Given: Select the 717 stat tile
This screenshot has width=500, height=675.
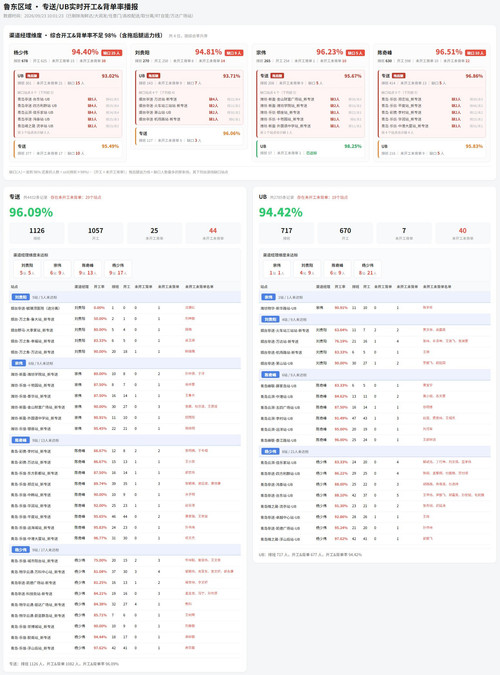Looking at the screenshot, I should [286, 233].
